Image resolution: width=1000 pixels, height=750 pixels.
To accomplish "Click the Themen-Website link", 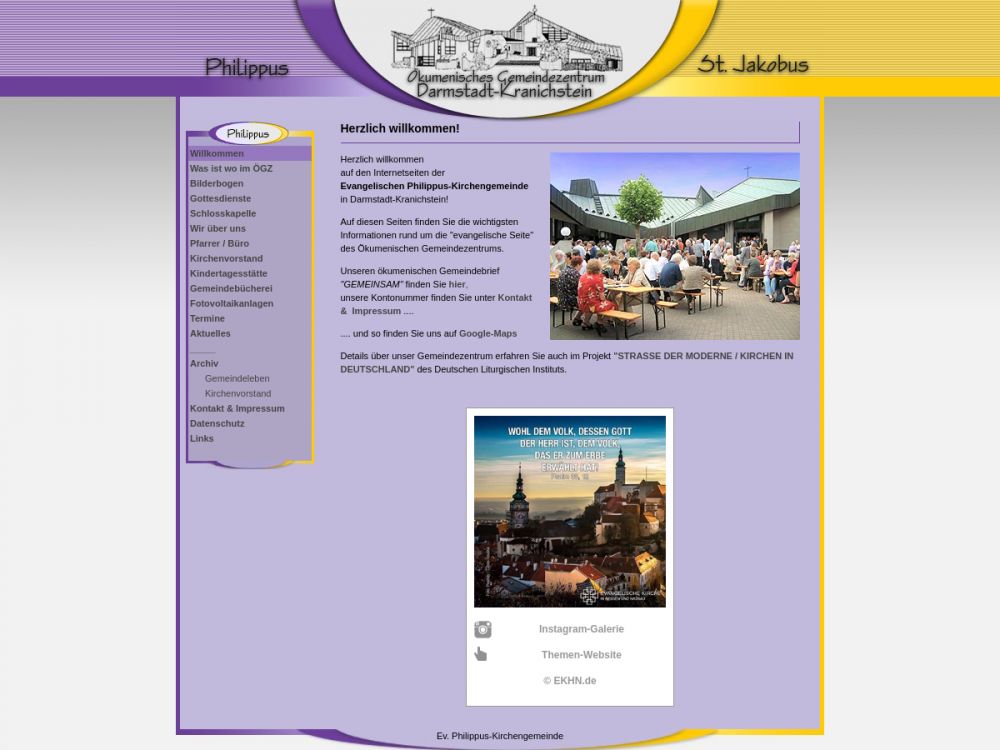I will [x=581, y=655].
